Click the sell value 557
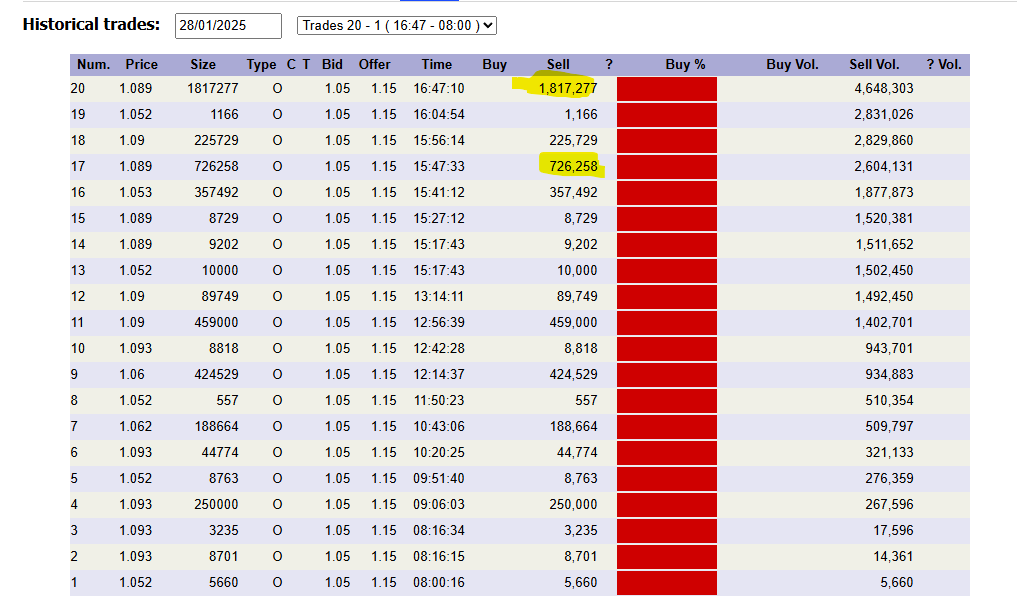 (x=586, y=400)
